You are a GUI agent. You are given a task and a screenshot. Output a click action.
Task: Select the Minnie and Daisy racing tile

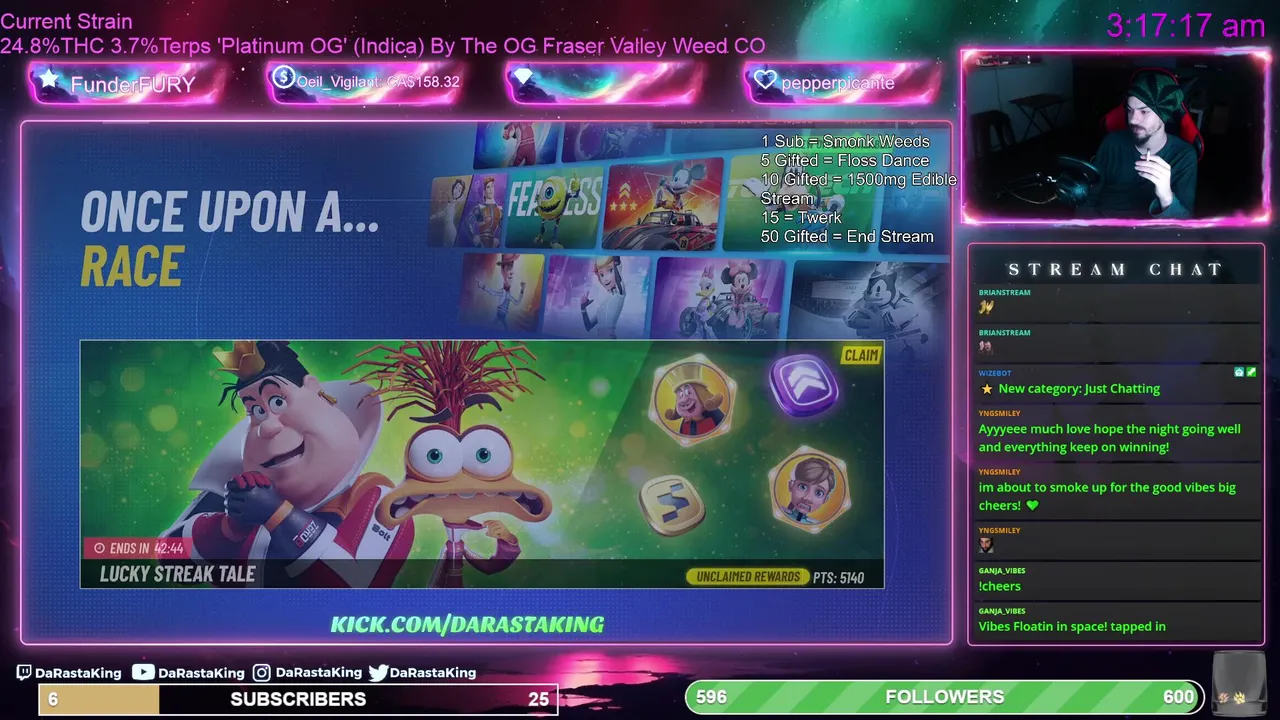720,298
